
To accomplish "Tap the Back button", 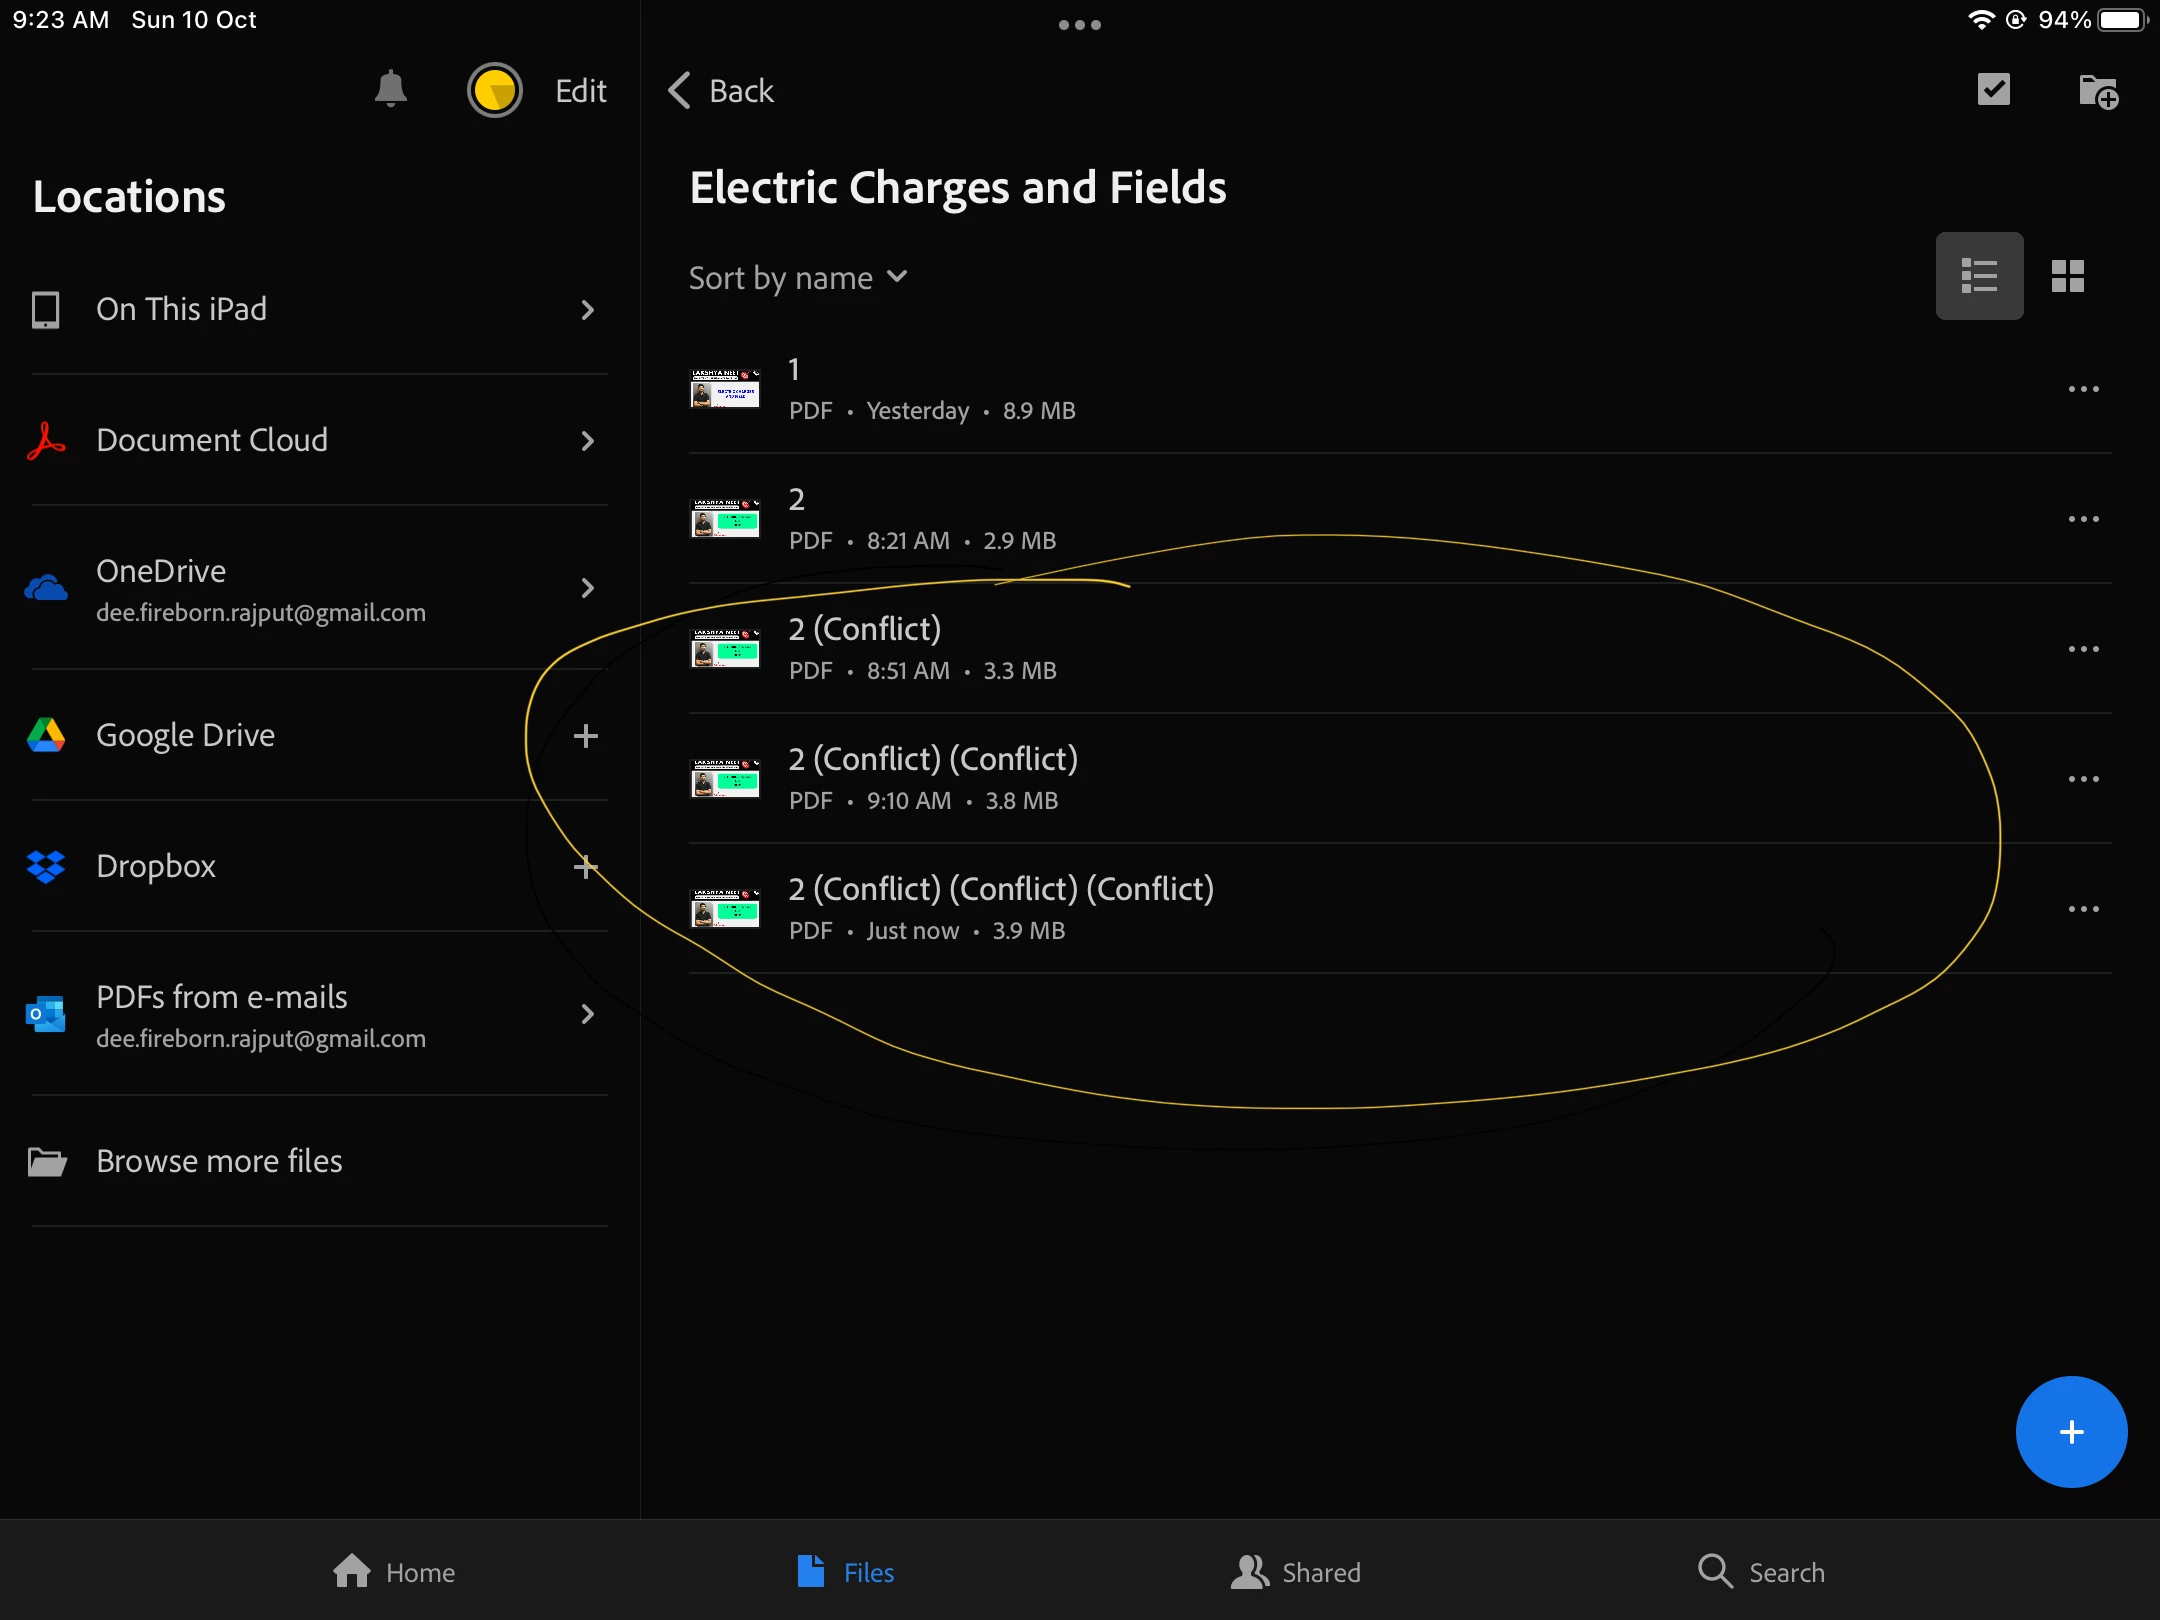I will tap(722, 91).
